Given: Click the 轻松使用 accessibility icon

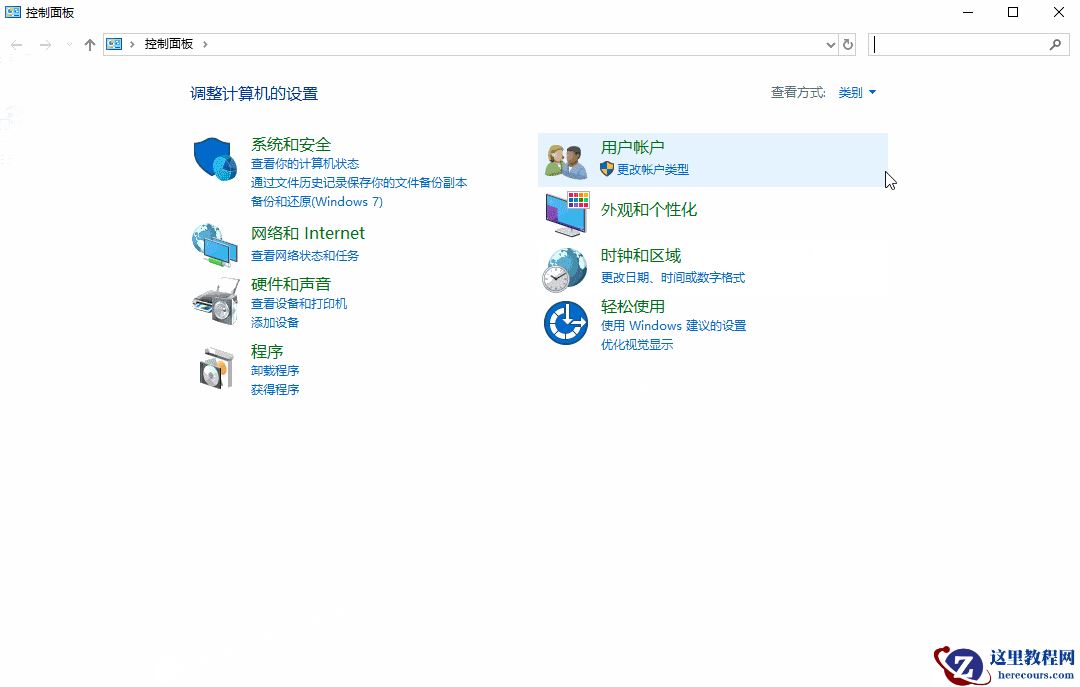Looking at the screenshot, I should [565, 322].
